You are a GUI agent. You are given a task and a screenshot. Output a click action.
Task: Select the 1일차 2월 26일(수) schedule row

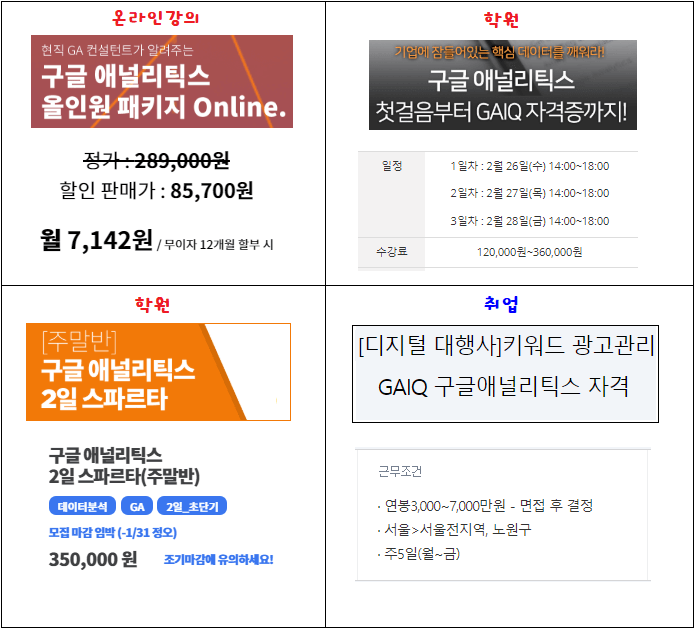pyautogui.click(x=530, y=166)
